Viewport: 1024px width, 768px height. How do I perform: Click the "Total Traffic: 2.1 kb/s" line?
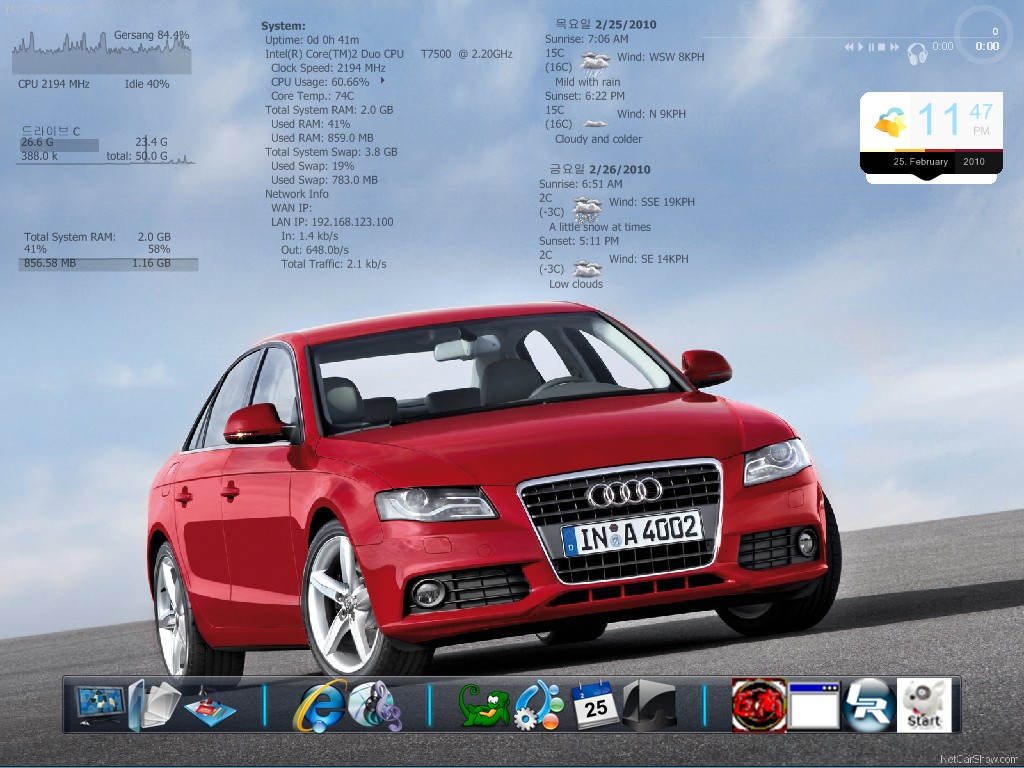click(334, 264)
